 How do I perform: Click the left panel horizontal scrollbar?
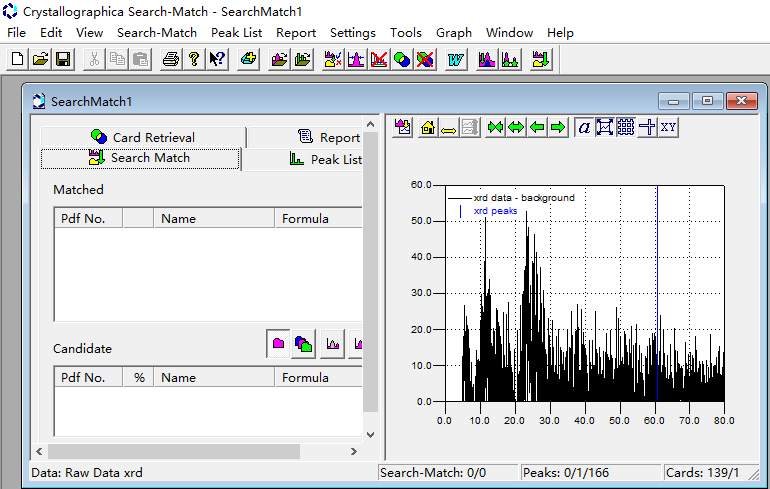[174, 452]
